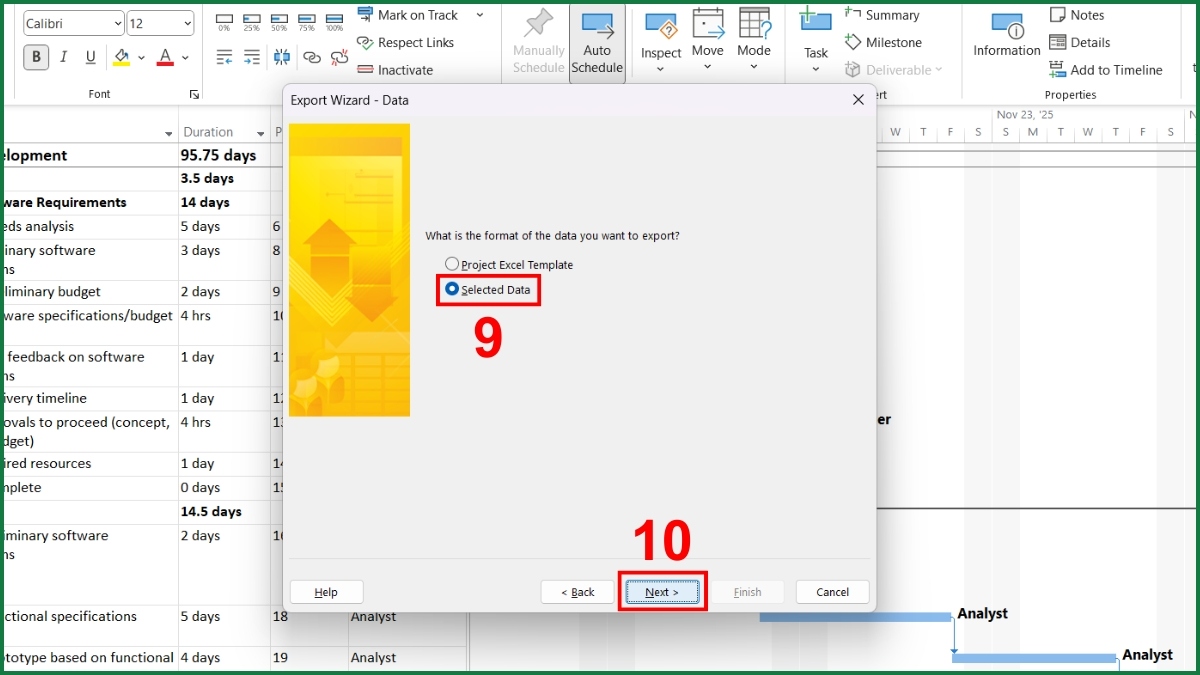This screenshot has height=675, width=1200.
Task: Expand the font size dropdown
Action: [x=188, y=23]
